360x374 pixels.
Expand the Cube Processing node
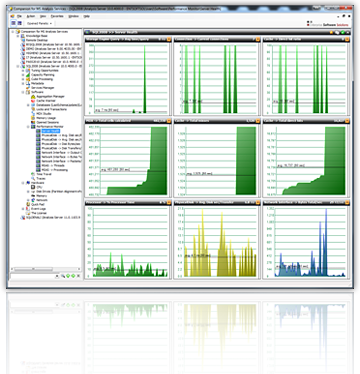coord(23,79)
